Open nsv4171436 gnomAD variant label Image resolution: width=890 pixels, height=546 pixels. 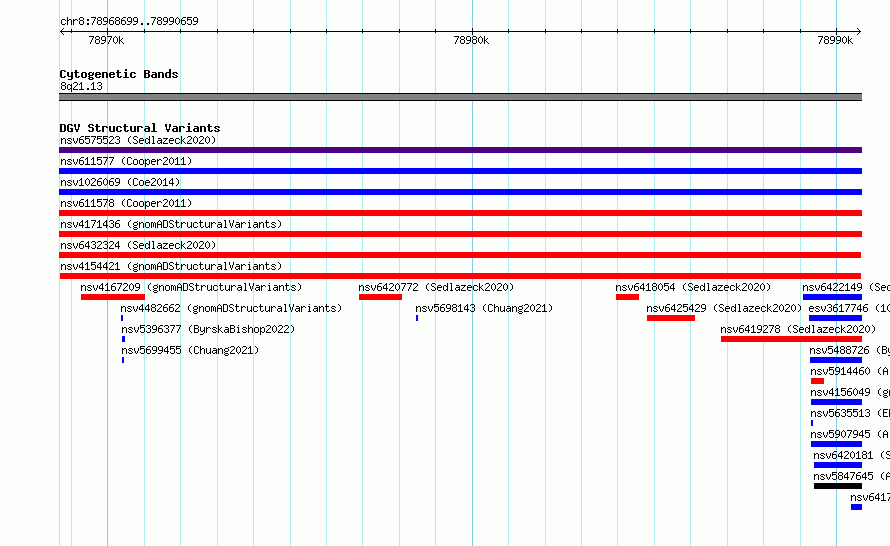pos(171,224)
